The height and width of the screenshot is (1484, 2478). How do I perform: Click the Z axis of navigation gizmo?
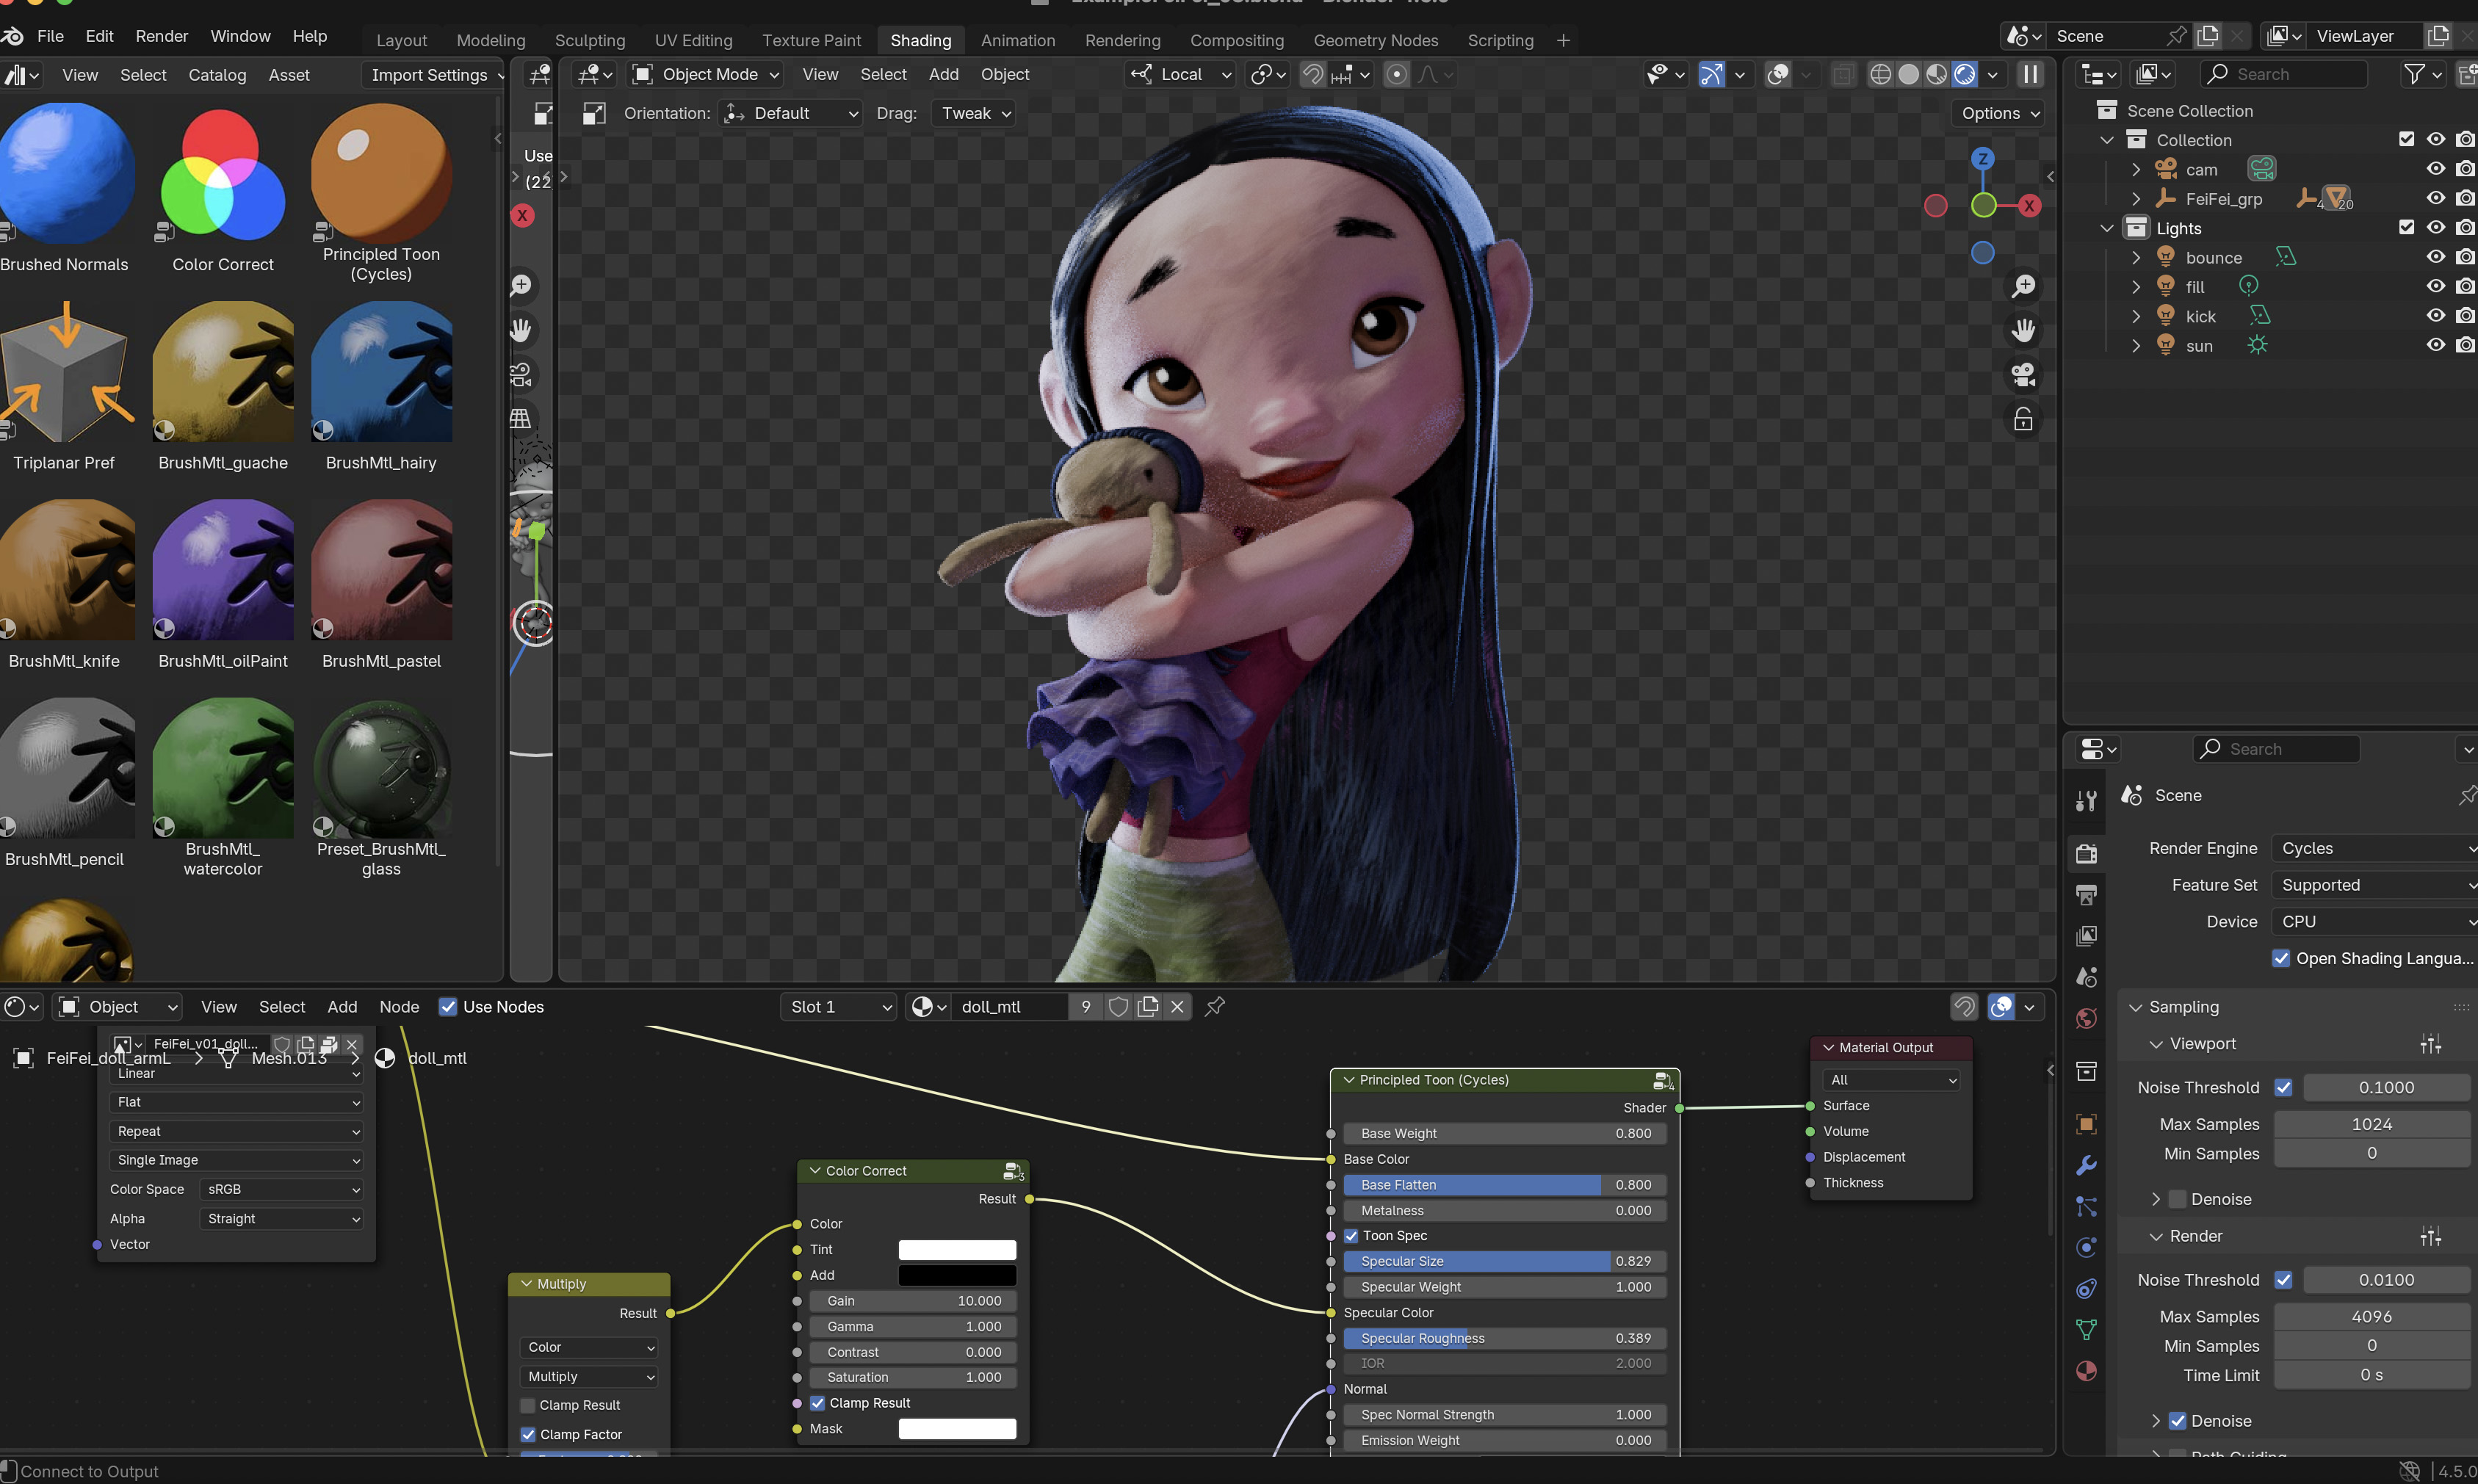click(x=1982, y=158)
